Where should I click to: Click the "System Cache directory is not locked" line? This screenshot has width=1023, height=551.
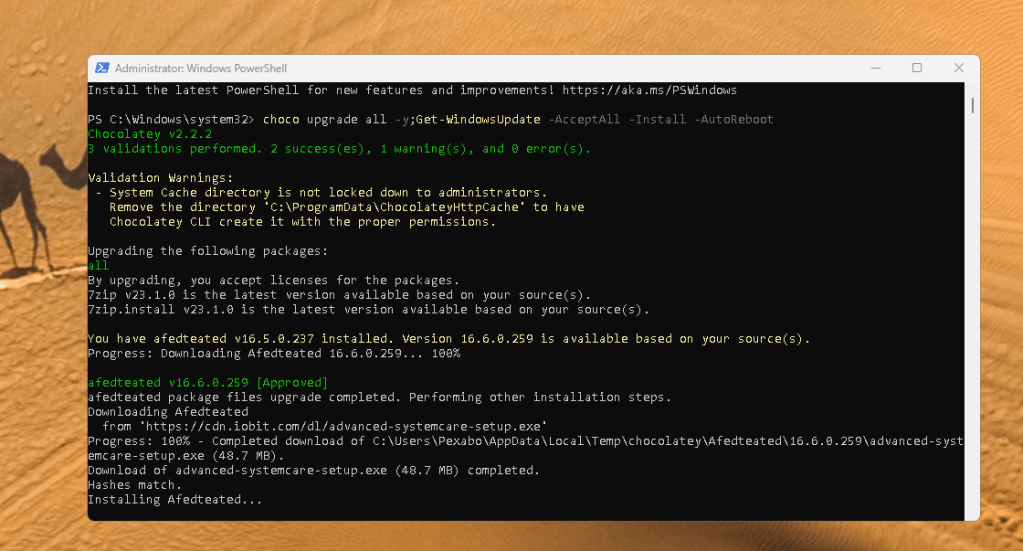[321, 192]
